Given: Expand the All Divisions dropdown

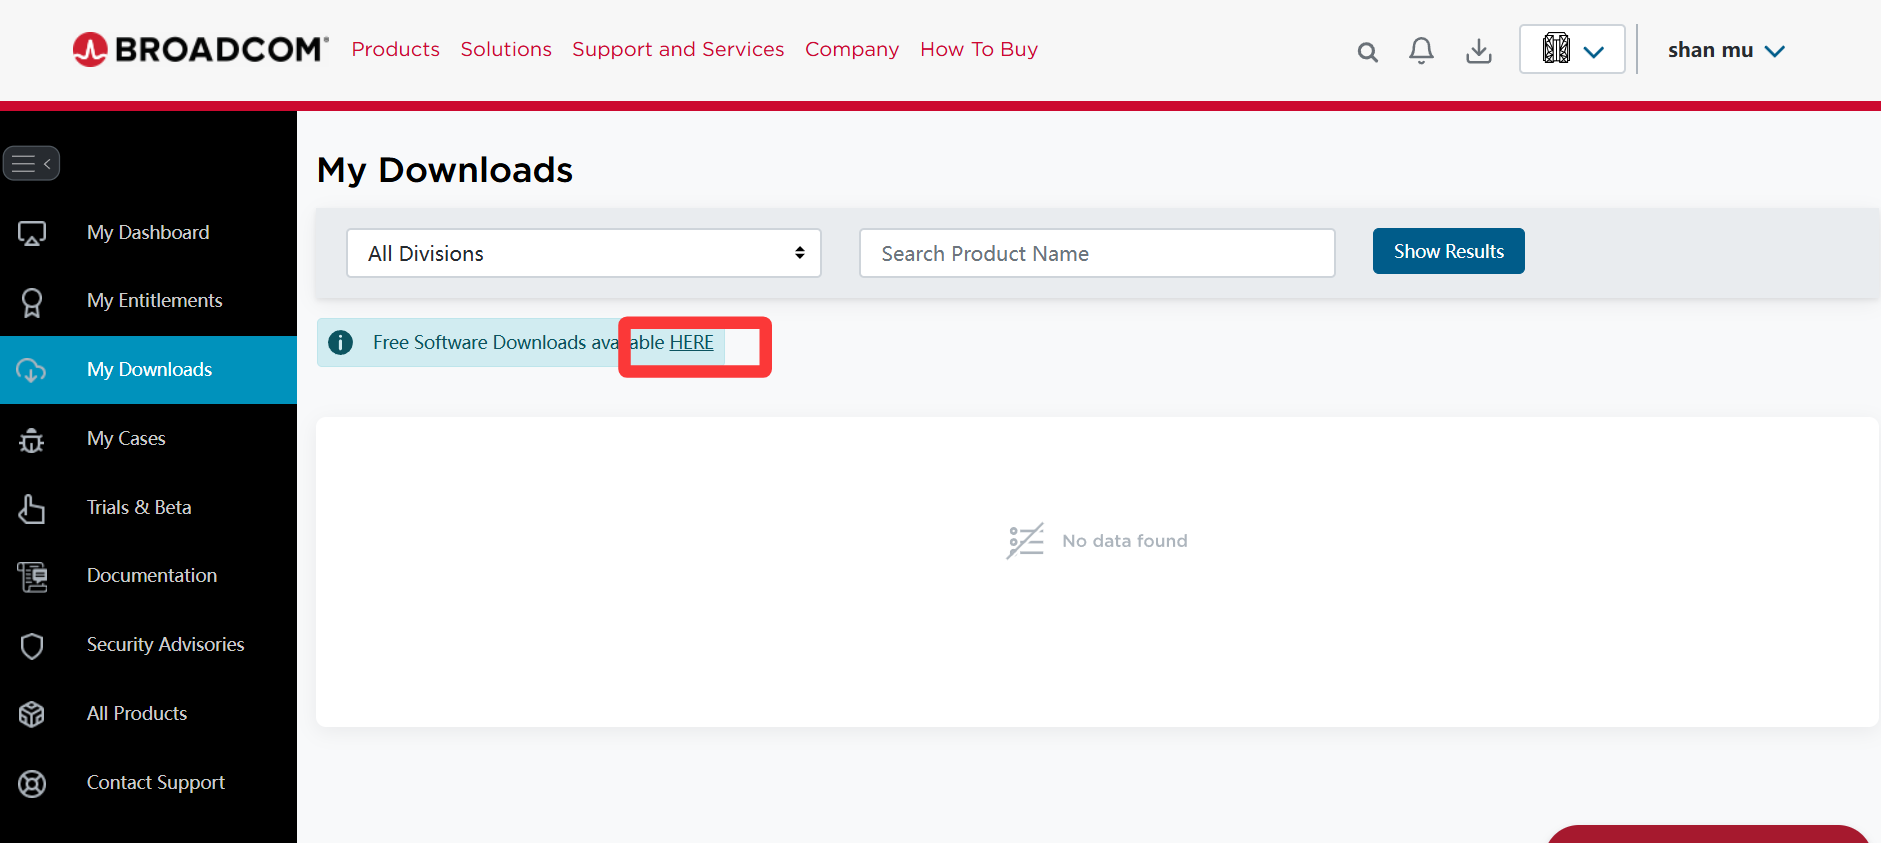Looking at the screenshot, I should click(584, 253).
